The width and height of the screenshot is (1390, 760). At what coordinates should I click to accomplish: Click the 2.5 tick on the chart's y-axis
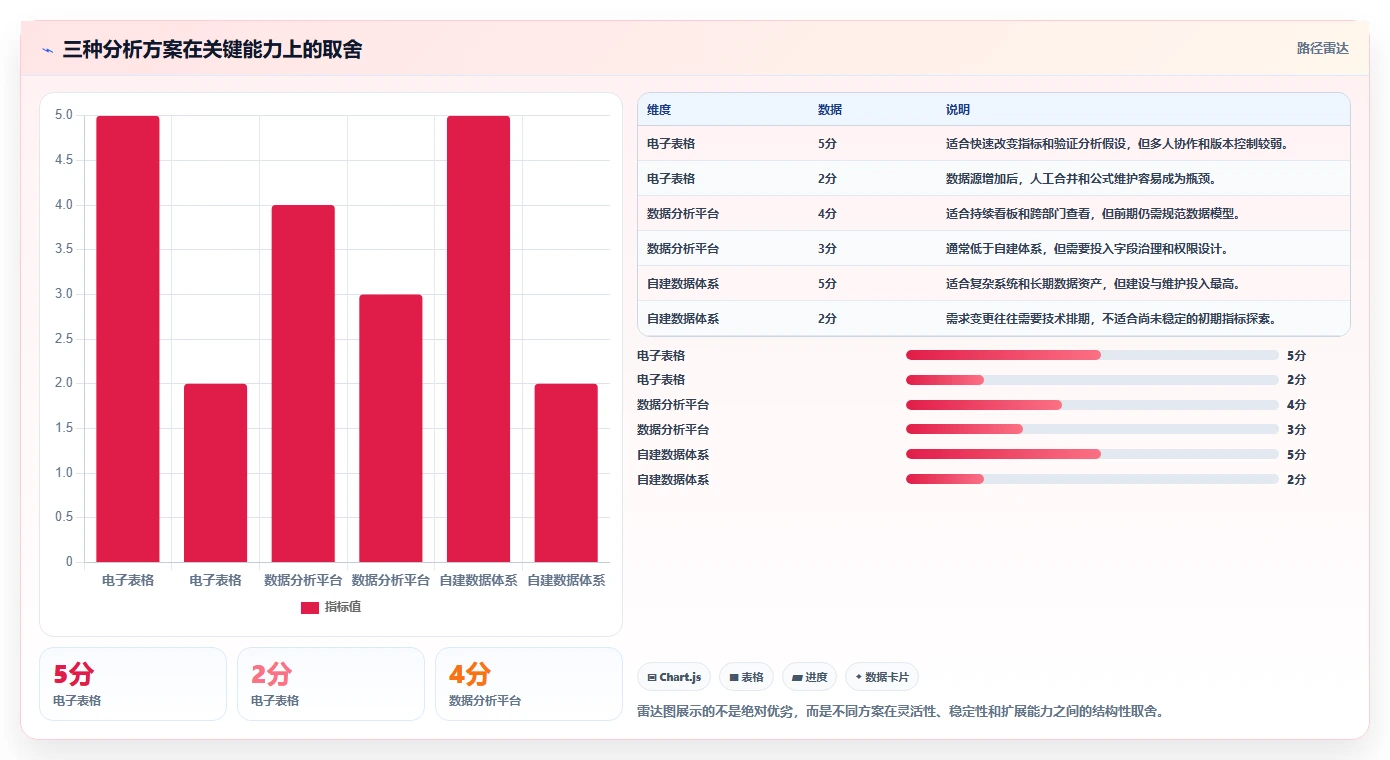click(64, 339)
